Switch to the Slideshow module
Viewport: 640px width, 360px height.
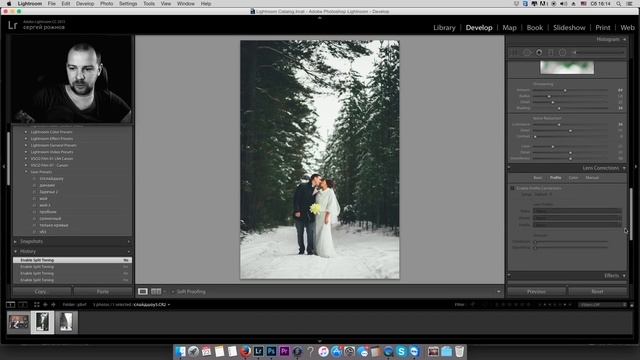tap(569, 27)
